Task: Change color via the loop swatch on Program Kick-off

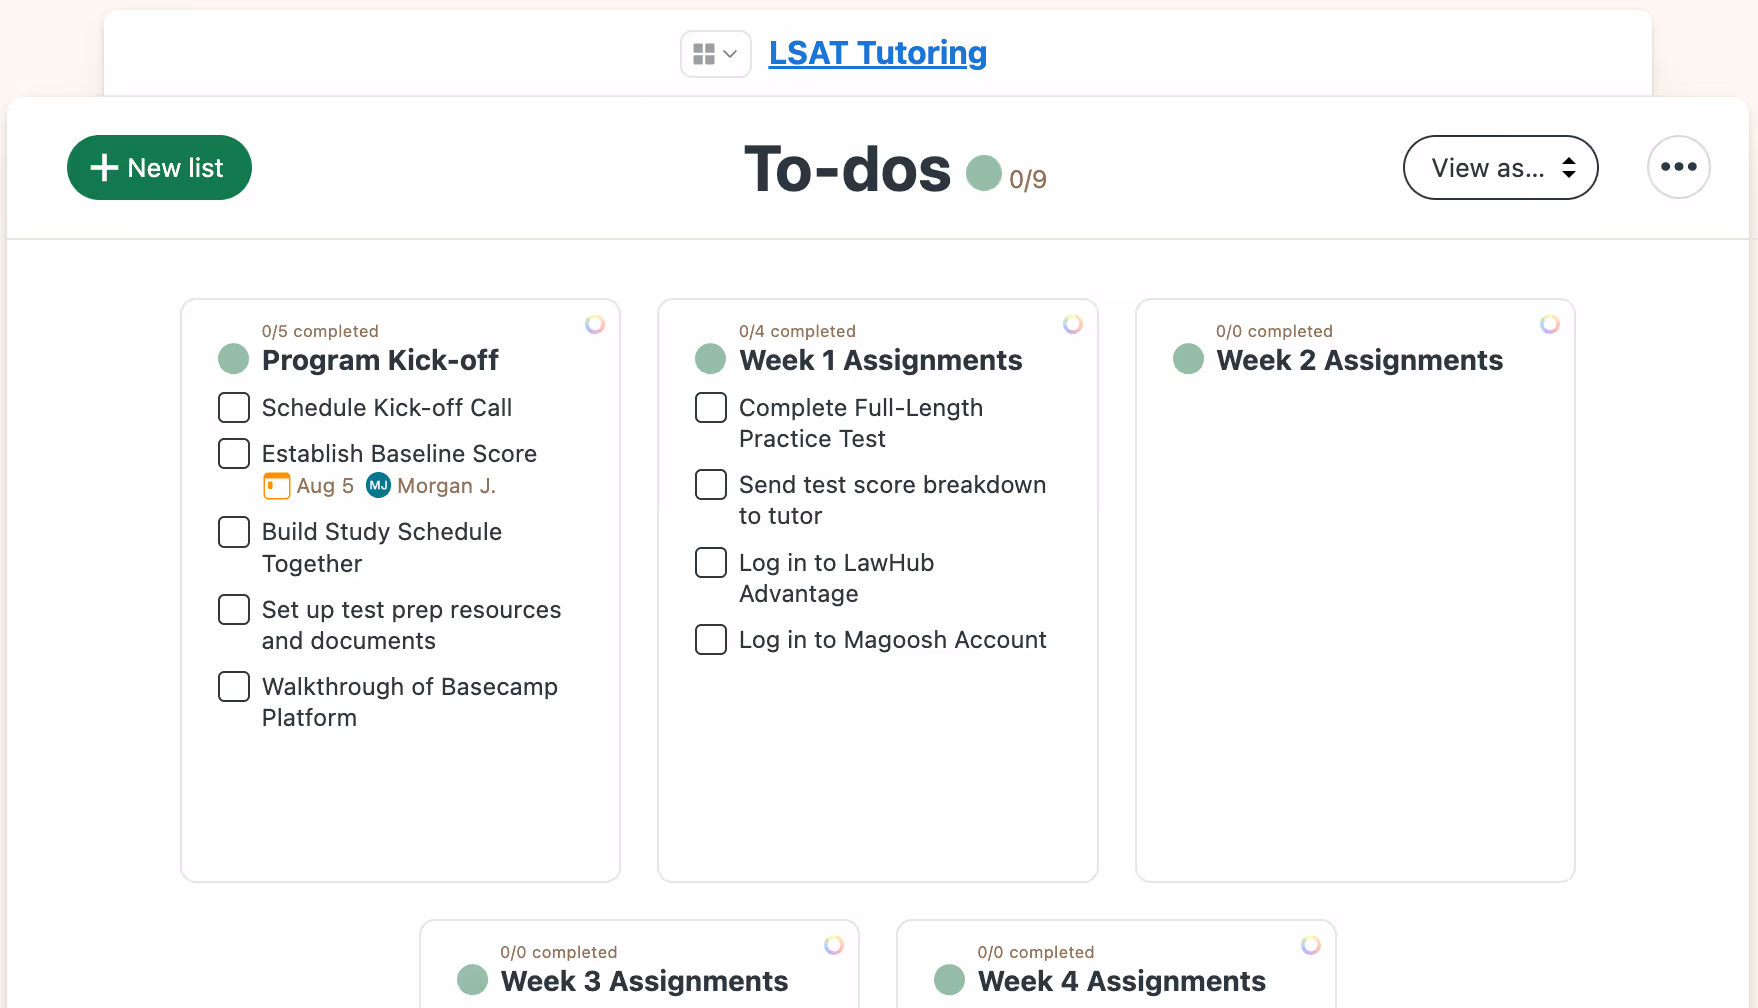Action: pyautogui.click(x=595, y=324)
